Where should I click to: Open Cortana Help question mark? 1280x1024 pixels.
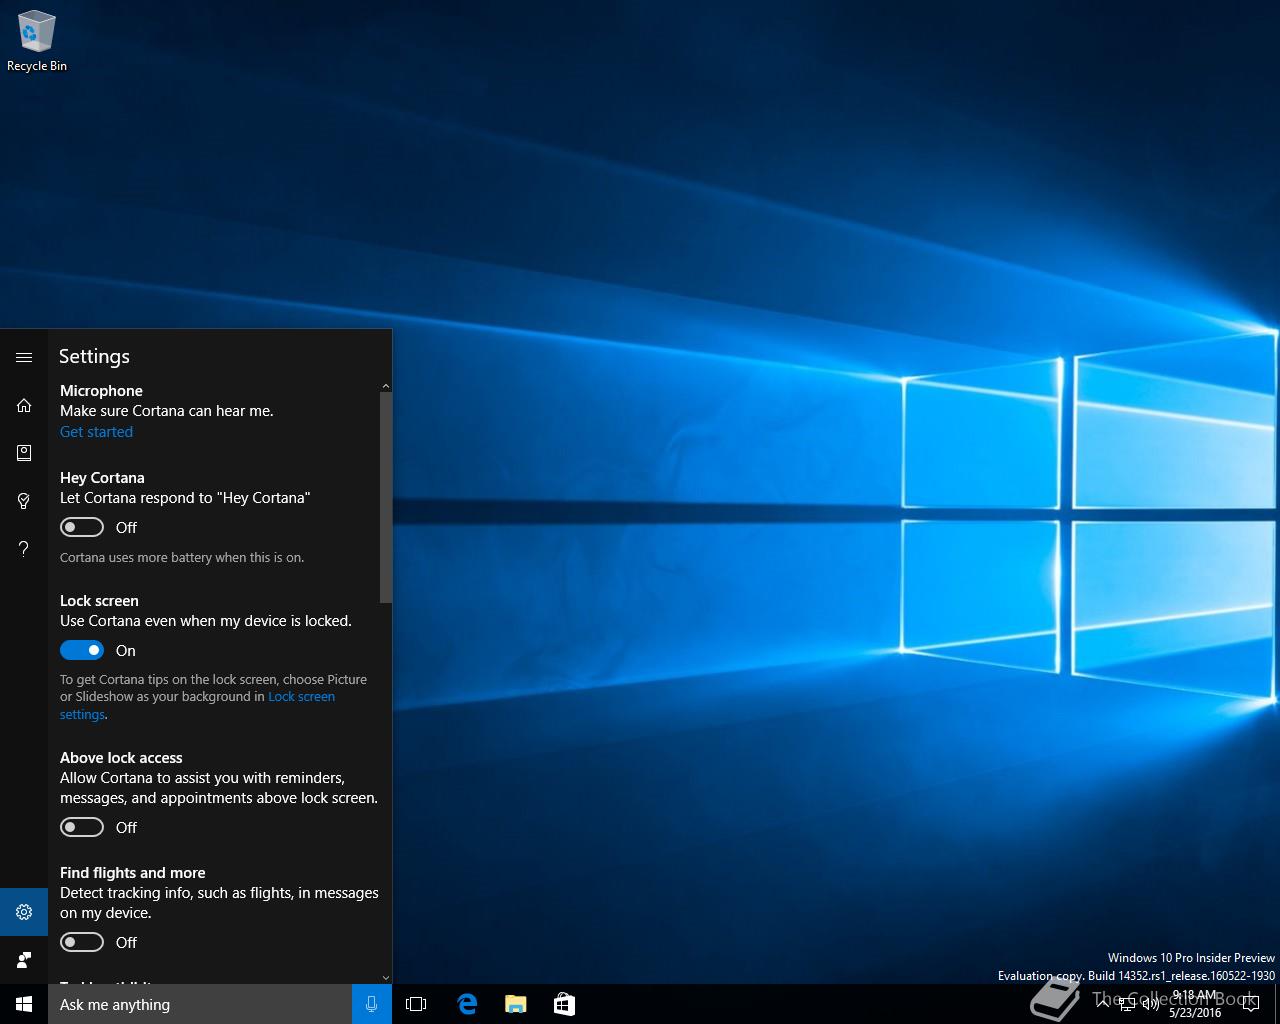coord(24,548)
